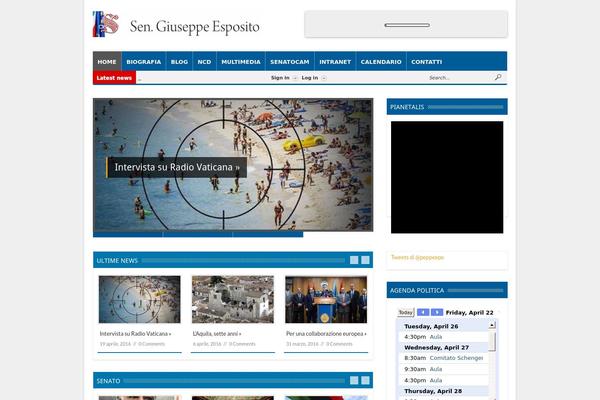Open Wednesday 4:30pm Aula event
This screenshot has height=400, width=600.
pyautogui.click(x=444, y=380)
